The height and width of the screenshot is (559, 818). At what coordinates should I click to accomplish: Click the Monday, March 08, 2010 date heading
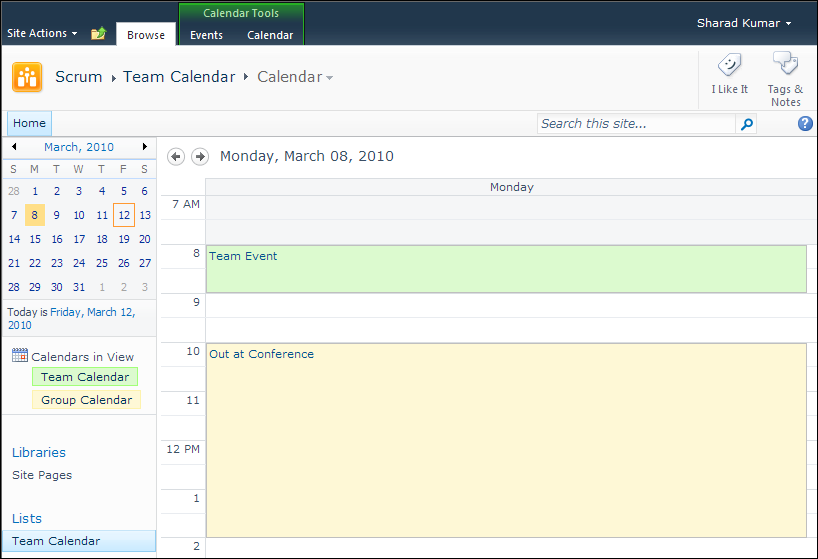(307, 156)
